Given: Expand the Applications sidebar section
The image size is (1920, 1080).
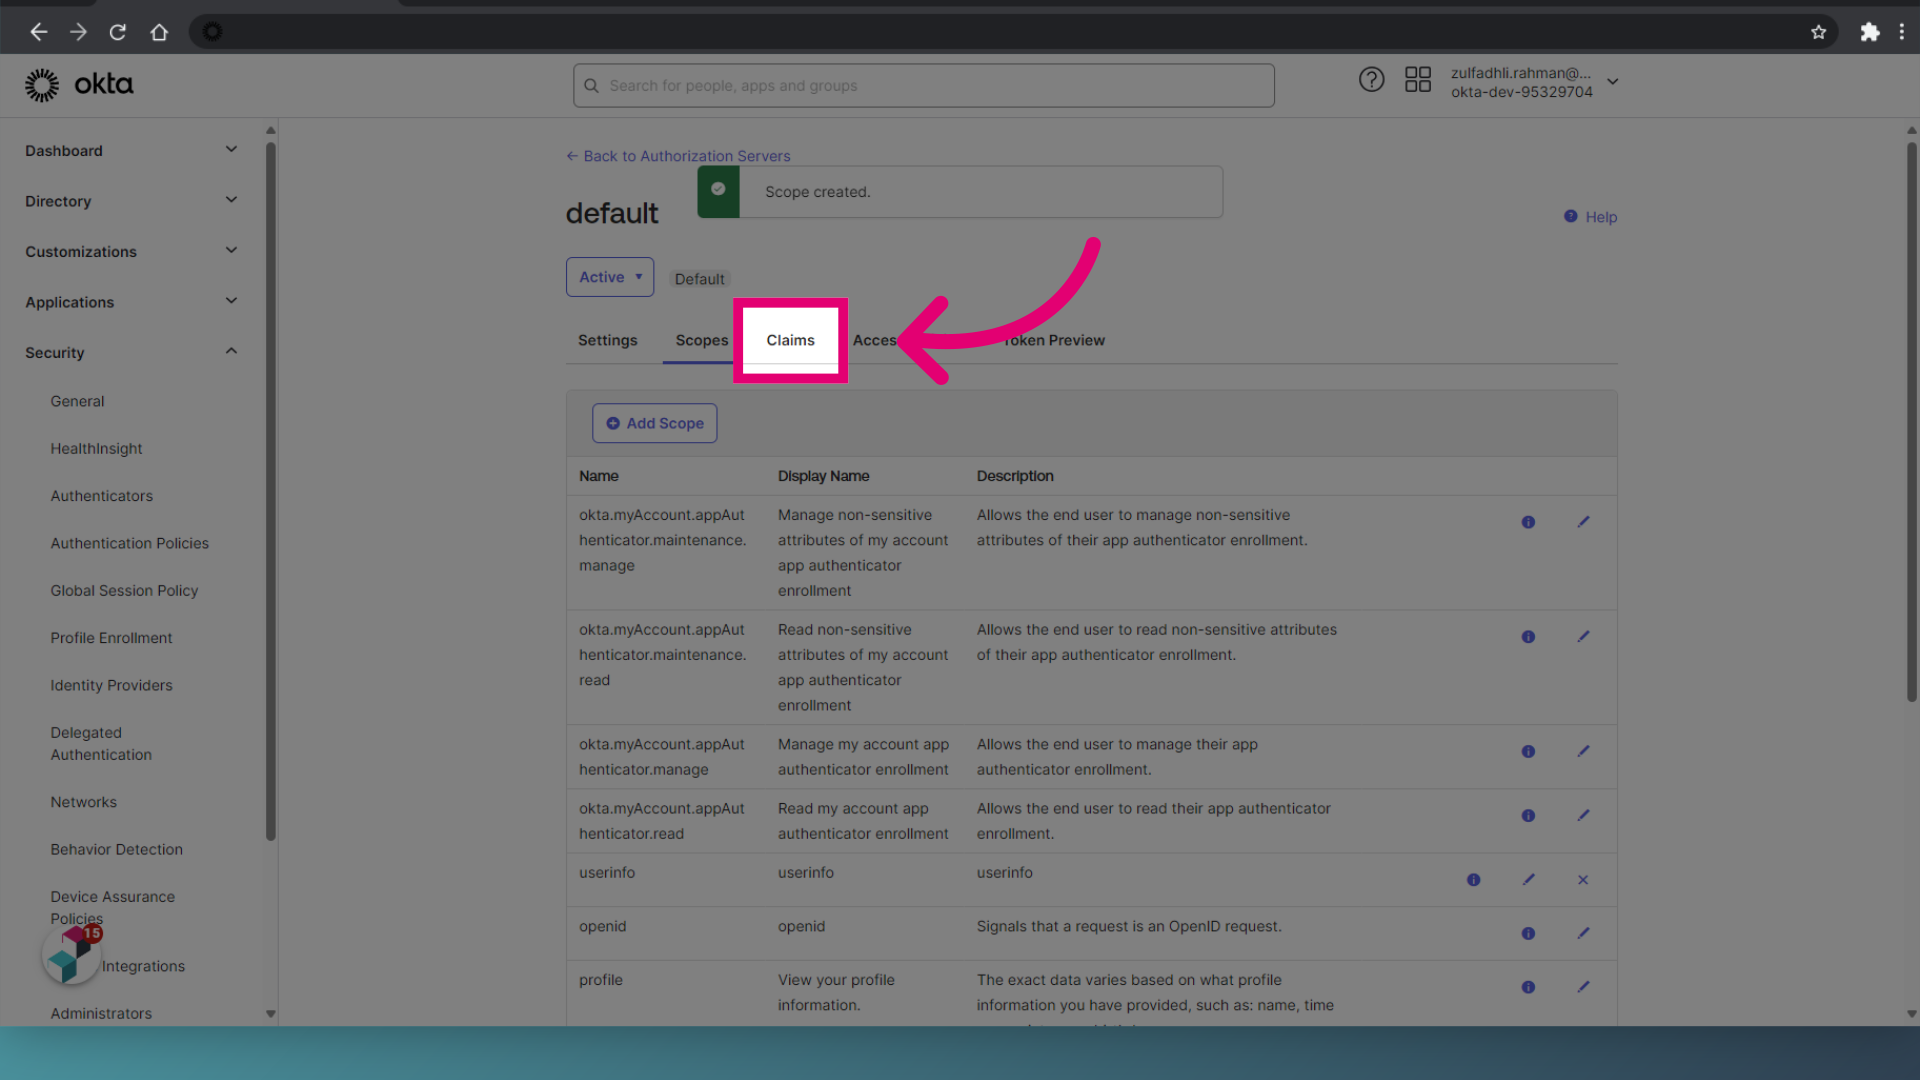Looking at the screenshot, I should click(231, 301).
